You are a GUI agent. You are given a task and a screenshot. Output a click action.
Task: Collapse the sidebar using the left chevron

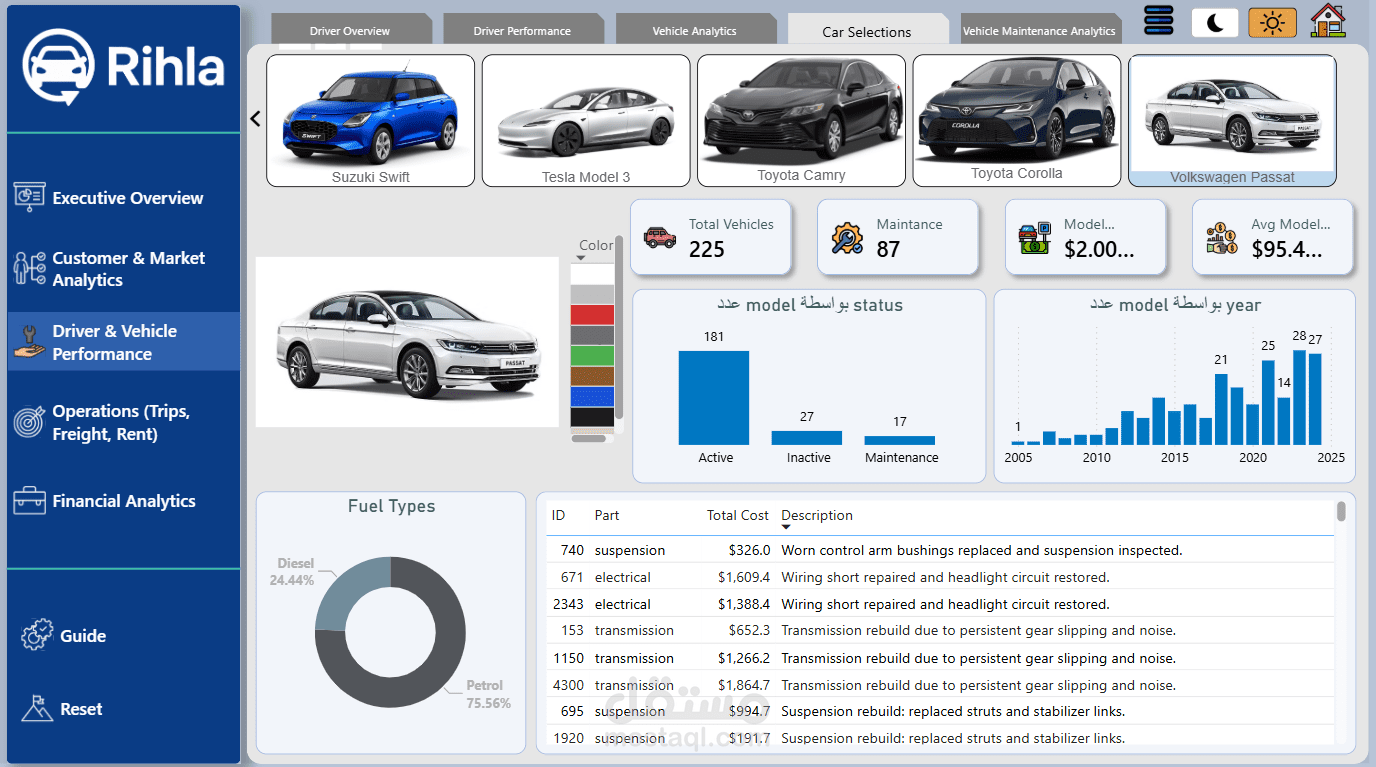pyautogui.click(x=255, y=118)
